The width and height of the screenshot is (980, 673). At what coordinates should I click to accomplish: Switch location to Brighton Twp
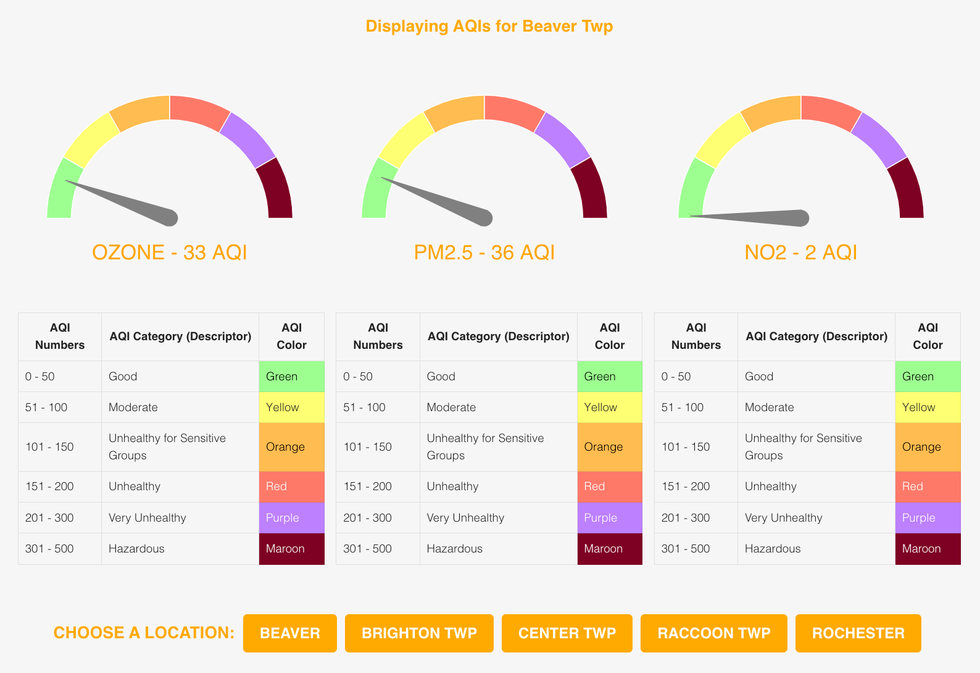pyautogui.click(x=419, y=633)
